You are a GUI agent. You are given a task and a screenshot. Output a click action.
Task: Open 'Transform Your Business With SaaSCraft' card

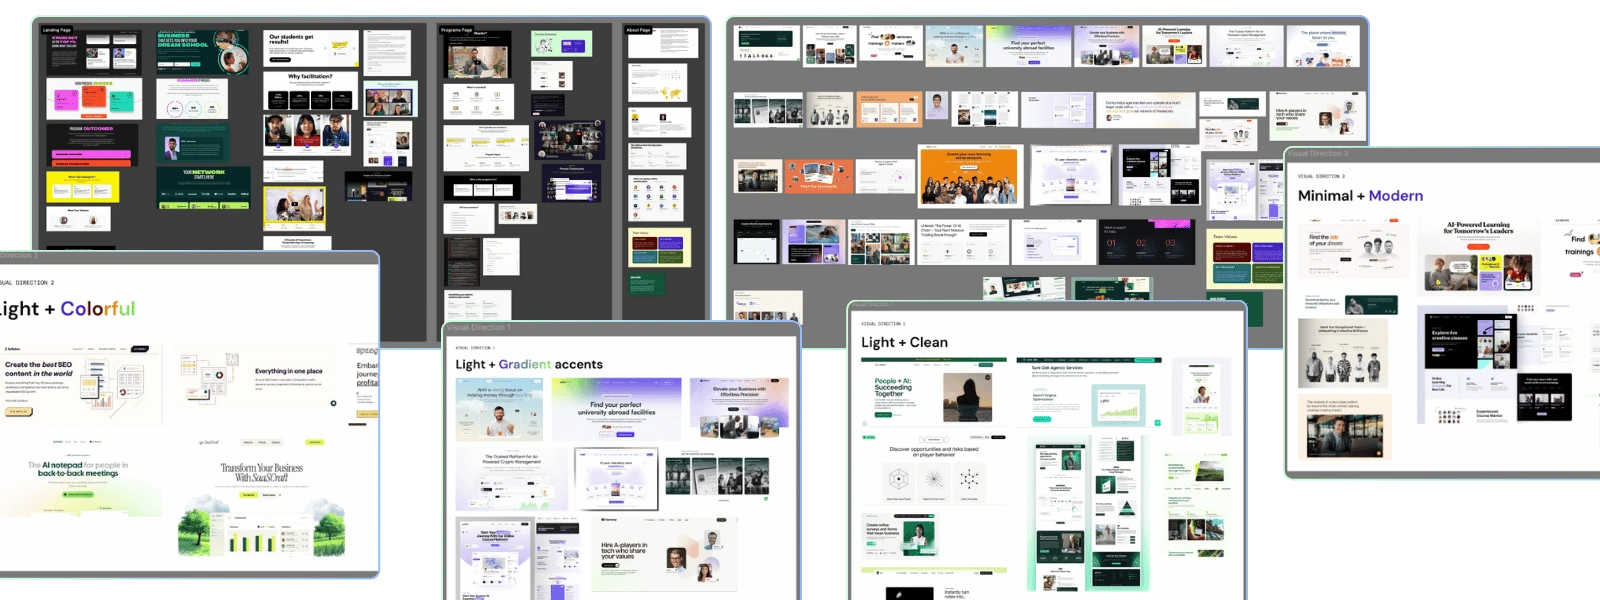click(262, 496)
